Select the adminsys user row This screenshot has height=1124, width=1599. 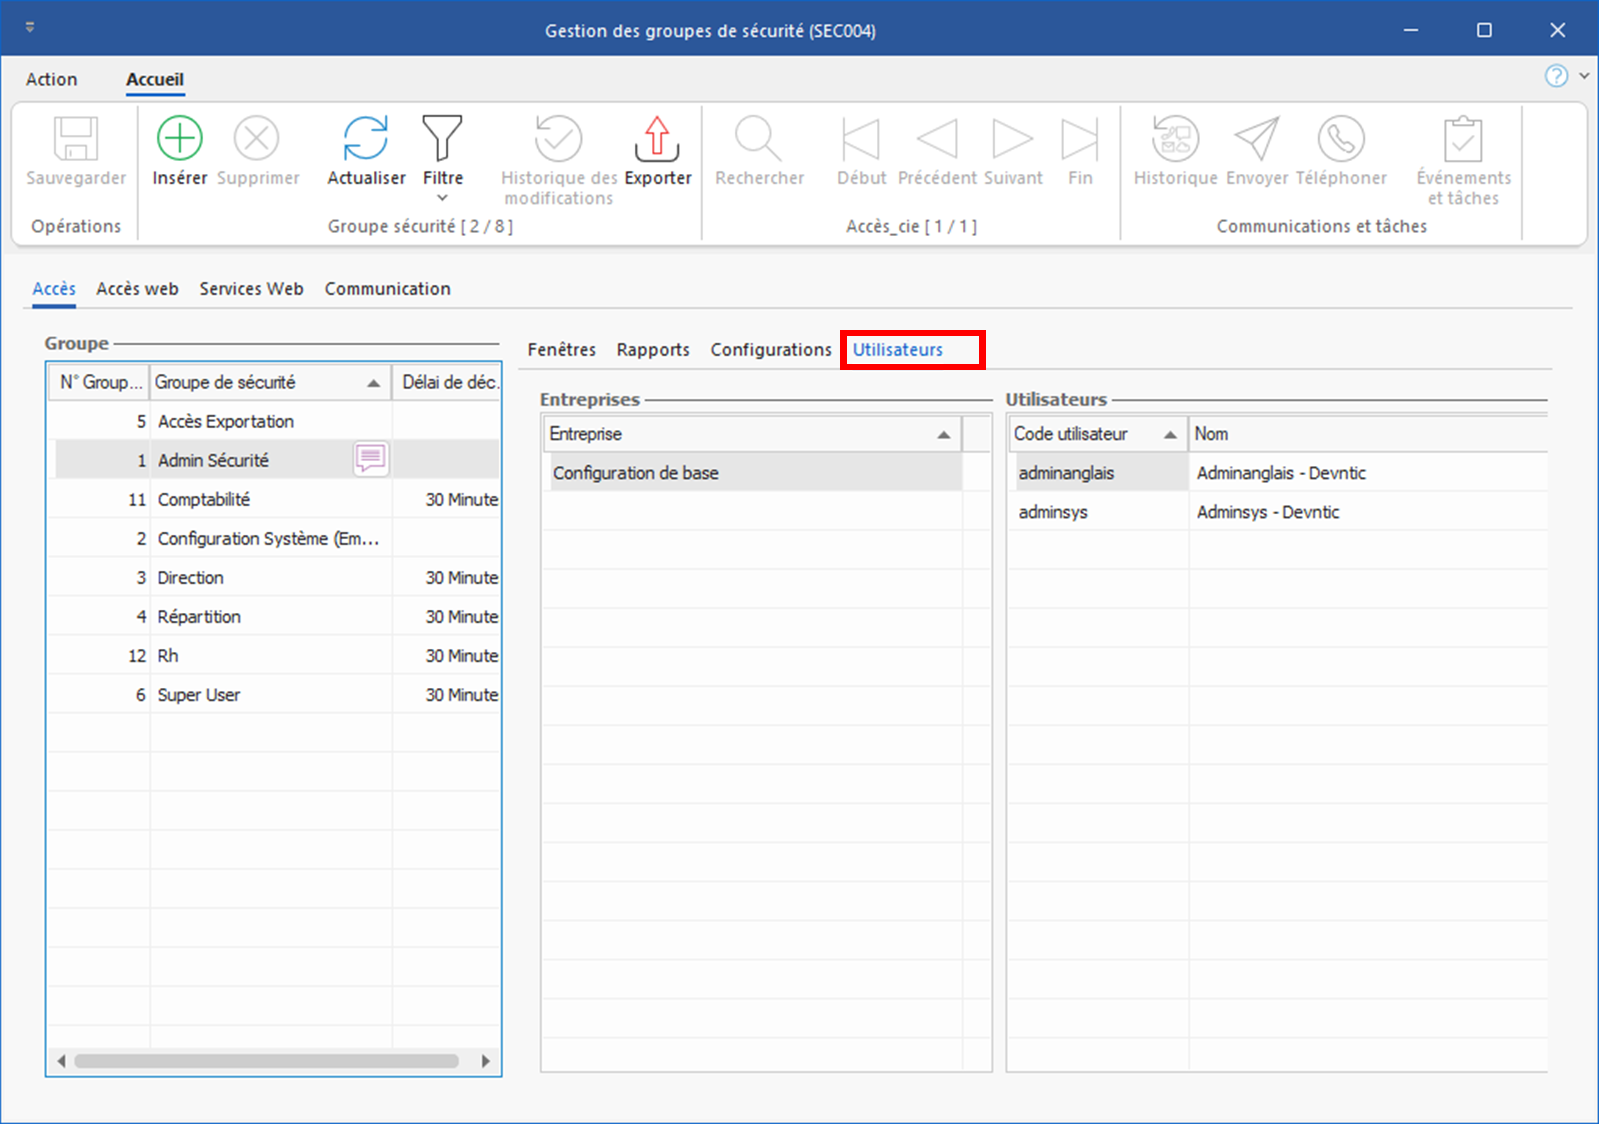(x=1053, y=512)
